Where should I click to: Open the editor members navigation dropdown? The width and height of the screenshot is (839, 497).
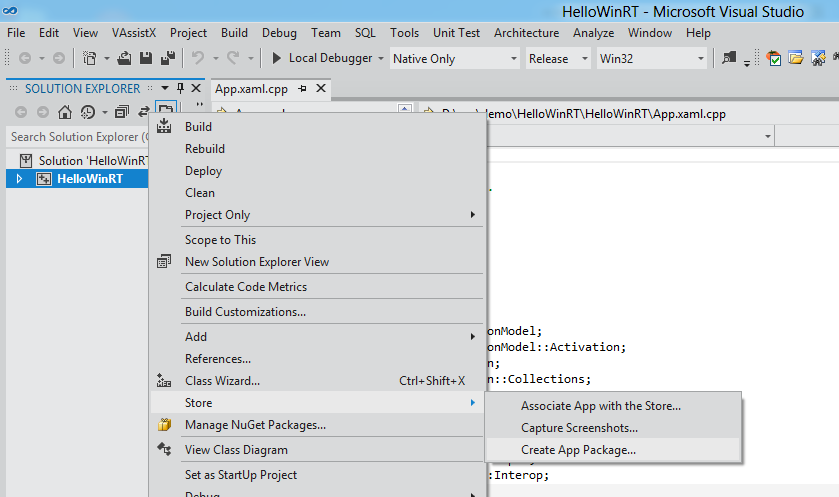pos(768,136)
